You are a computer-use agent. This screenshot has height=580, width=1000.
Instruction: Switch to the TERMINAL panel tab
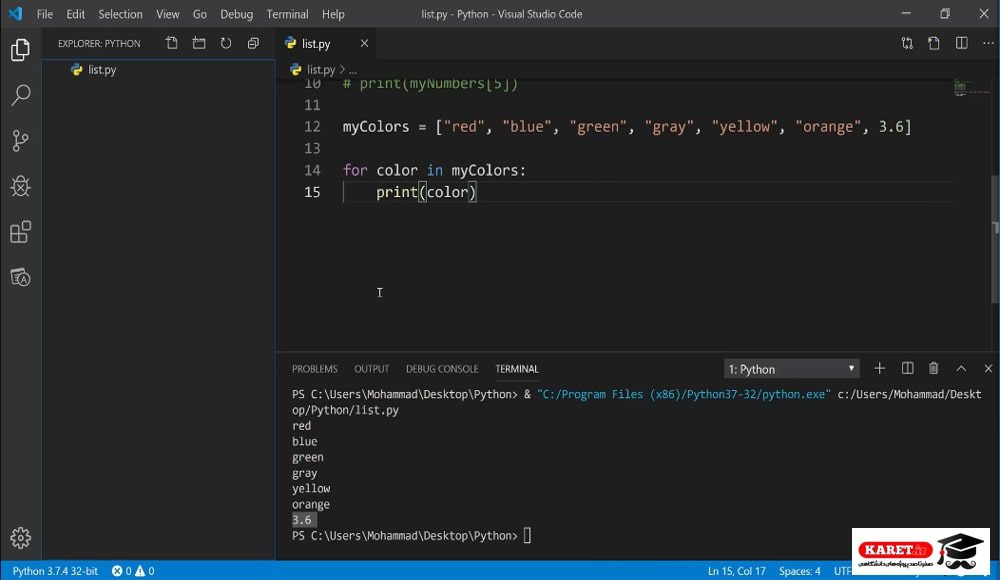point(517,369)
